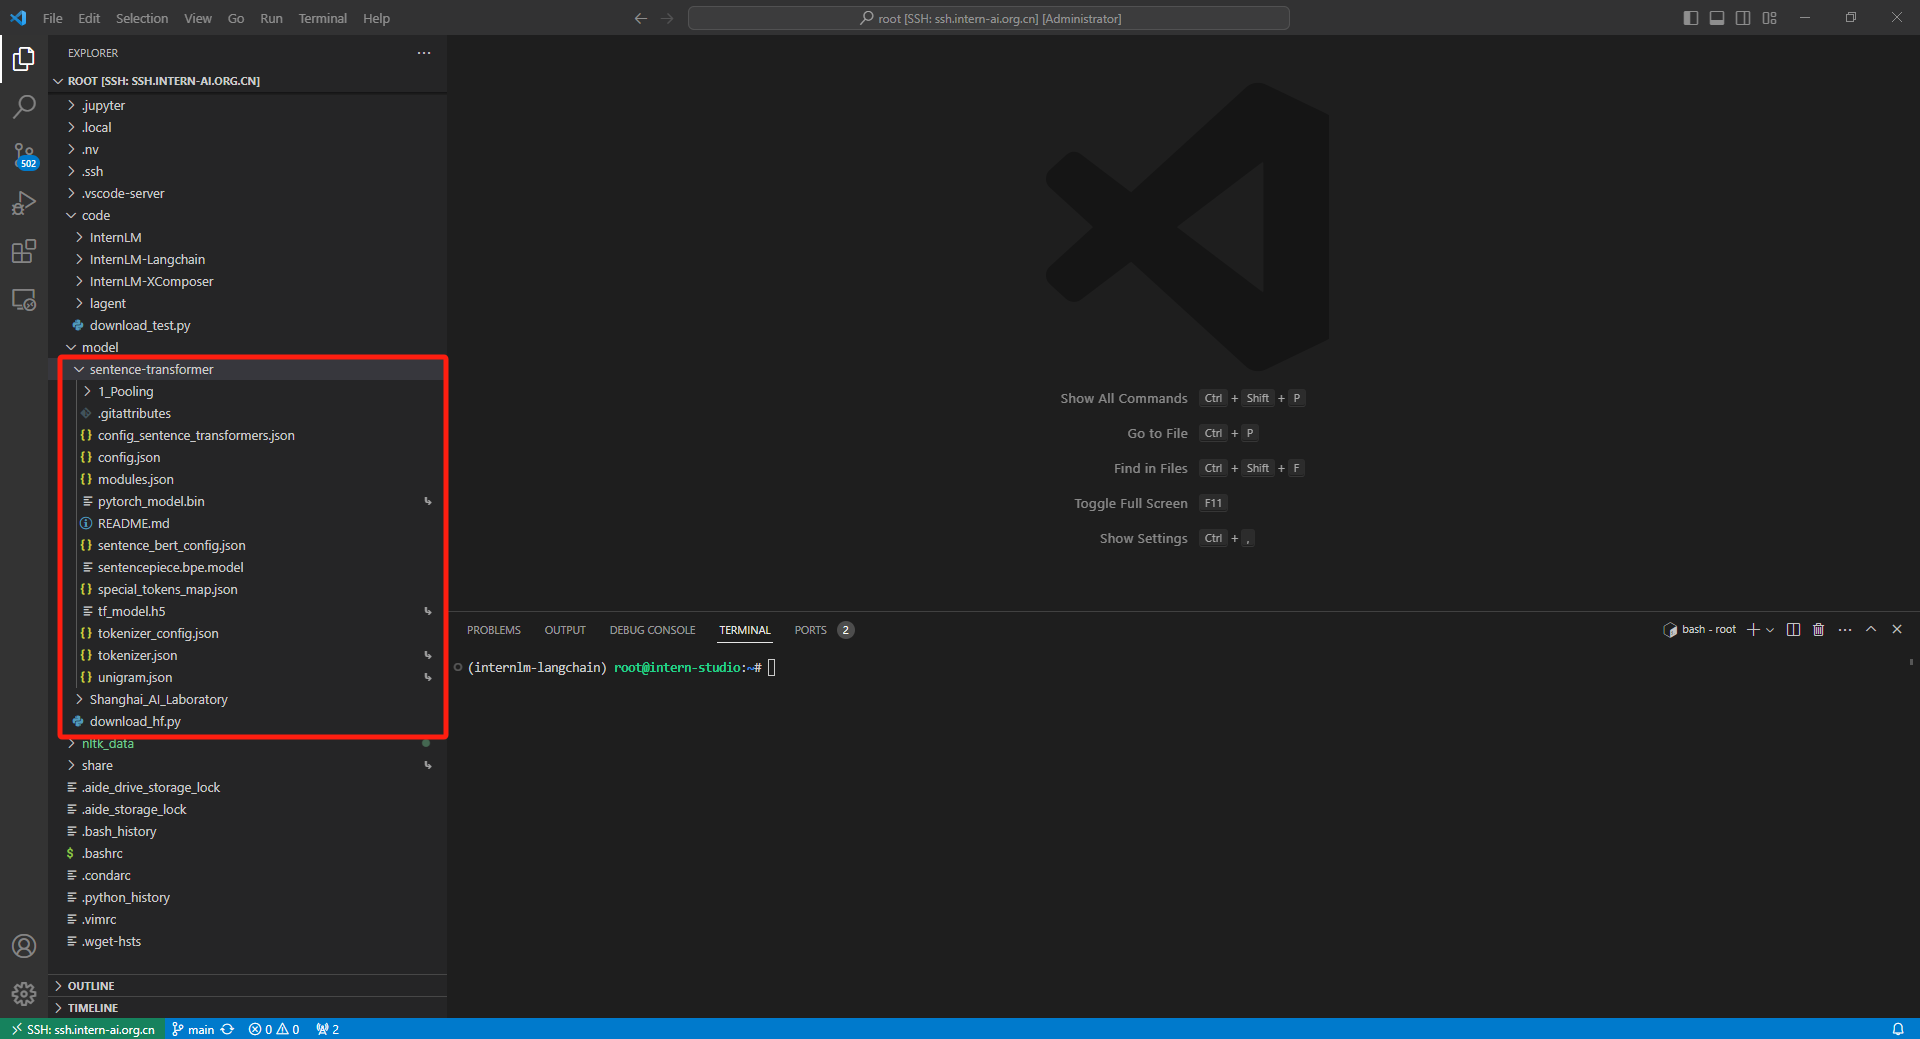Image resolution: width=1920 pixels, height=1039 pixels.
Task: Open the Search view icon
Action: coord(24,106)
